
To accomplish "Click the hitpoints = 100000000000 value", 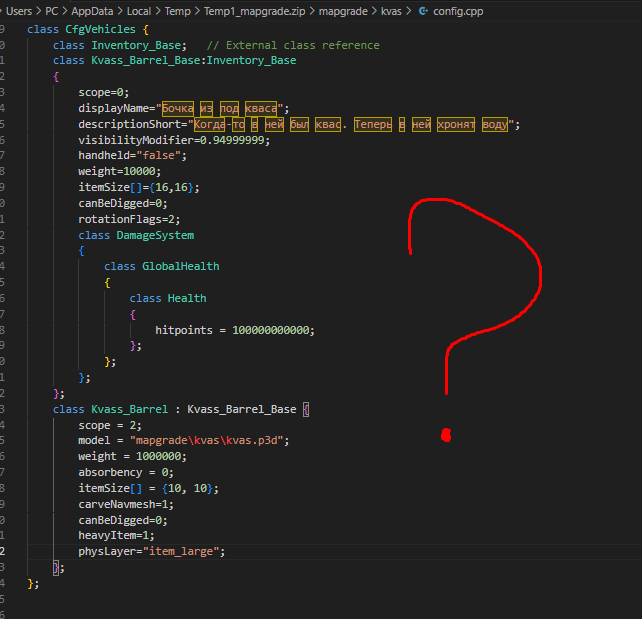I will tap(270, 330).
